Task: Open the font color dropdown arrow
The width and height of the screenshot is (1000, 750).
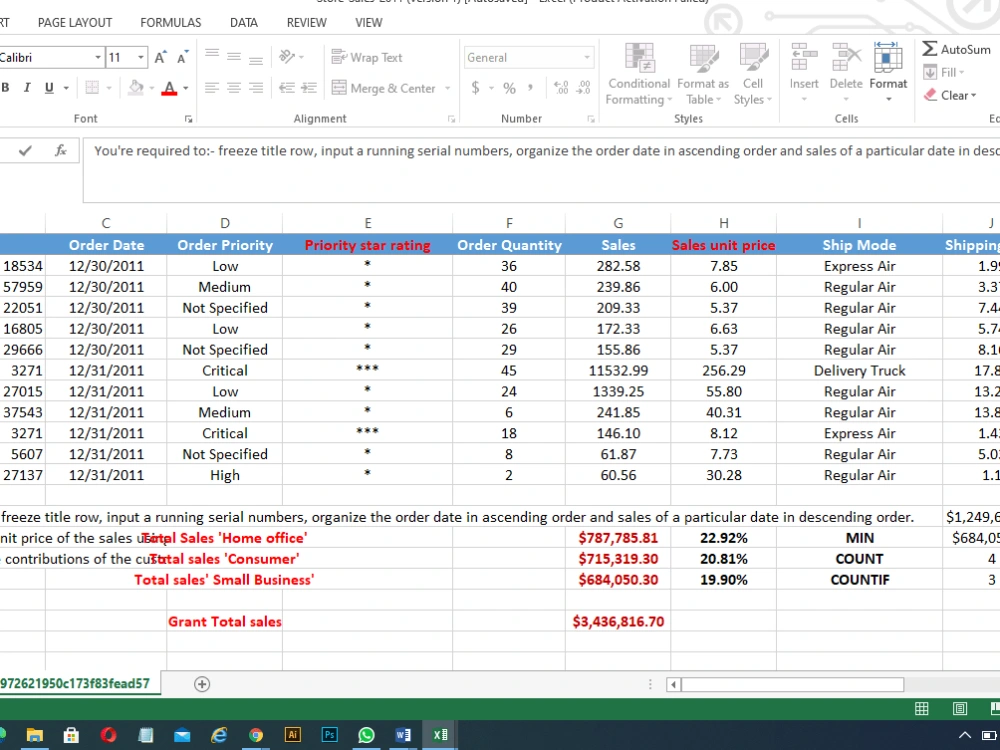Action: click(186, 88)
